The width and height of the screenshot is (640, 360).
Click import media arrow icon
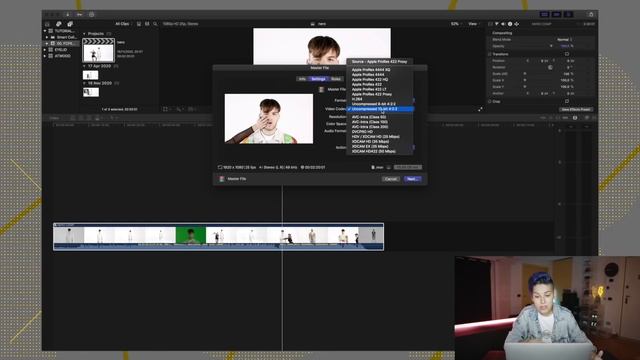tap(68, 14)
